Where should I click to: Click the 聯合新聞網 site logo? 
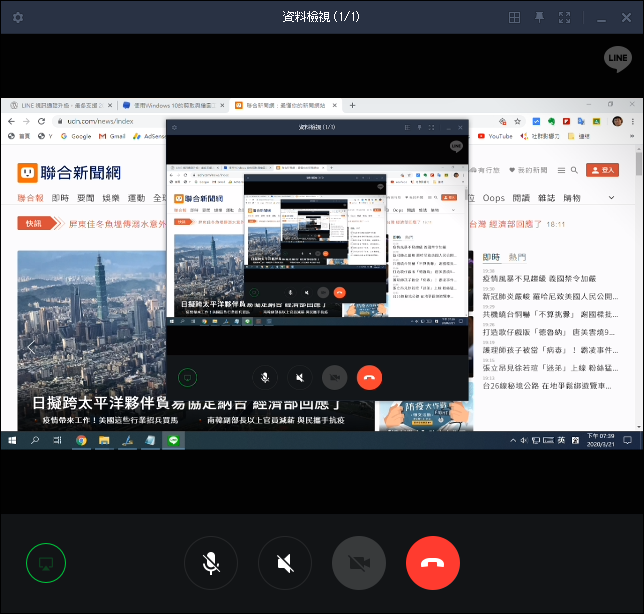click(69, 173)
